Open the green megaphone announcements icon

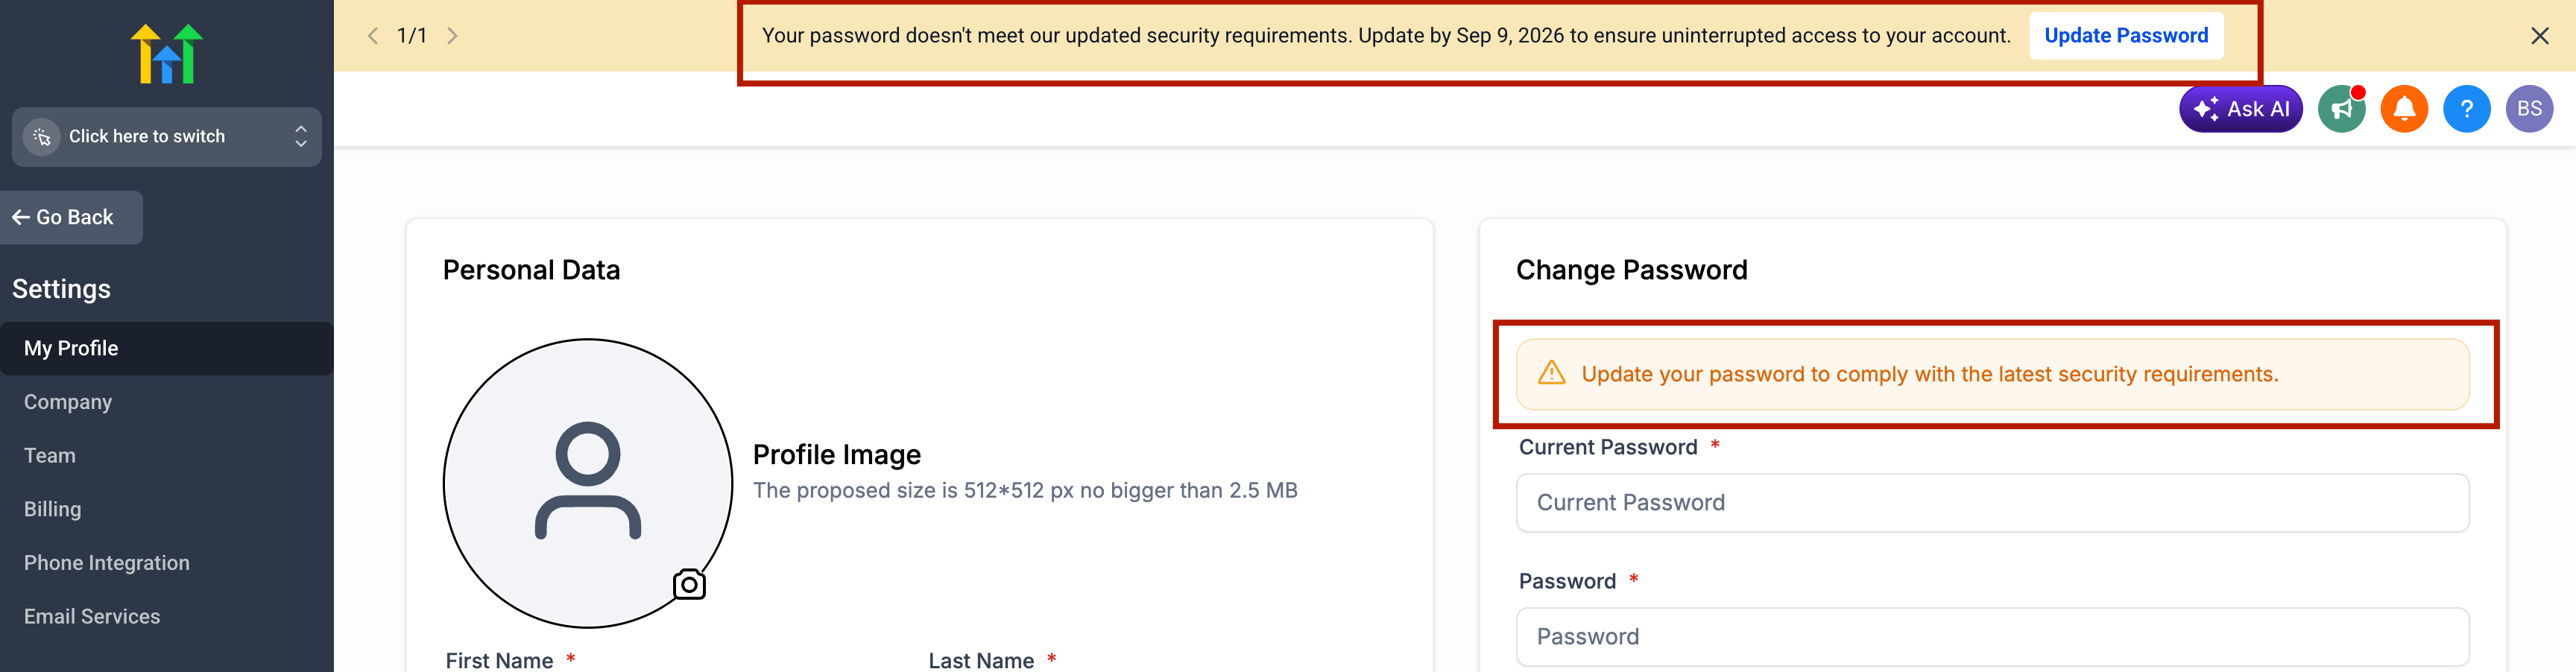[x=2342, y=109]
